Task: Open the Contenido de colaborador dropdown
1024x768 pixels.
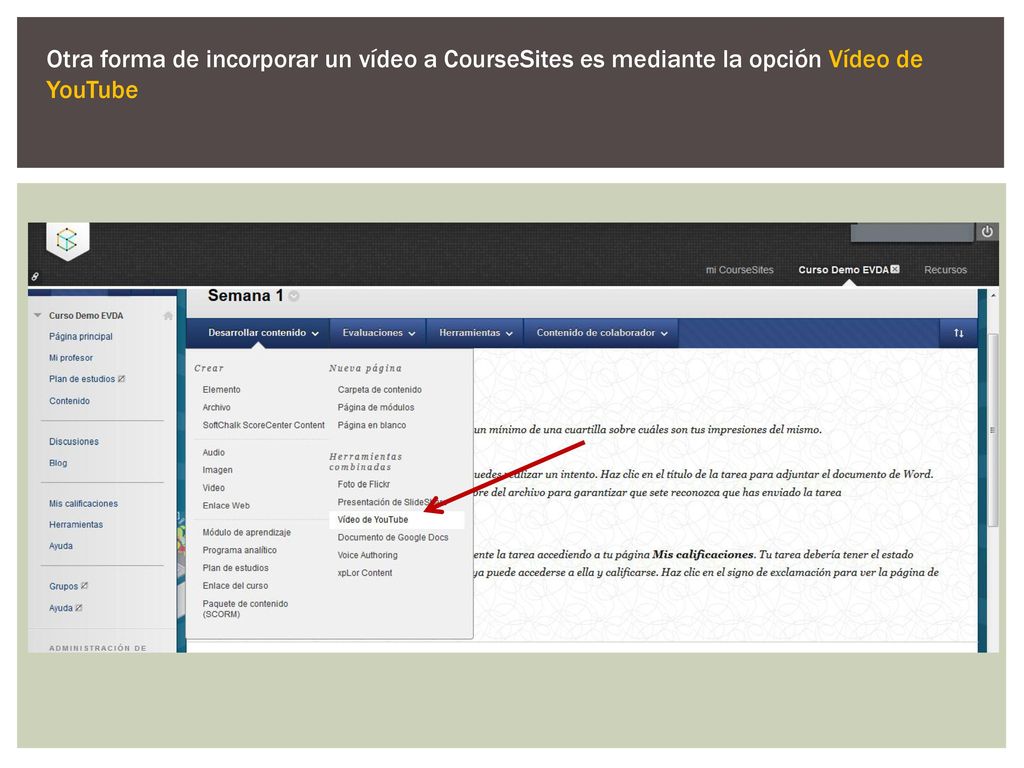Action: [x=601, y=333]
